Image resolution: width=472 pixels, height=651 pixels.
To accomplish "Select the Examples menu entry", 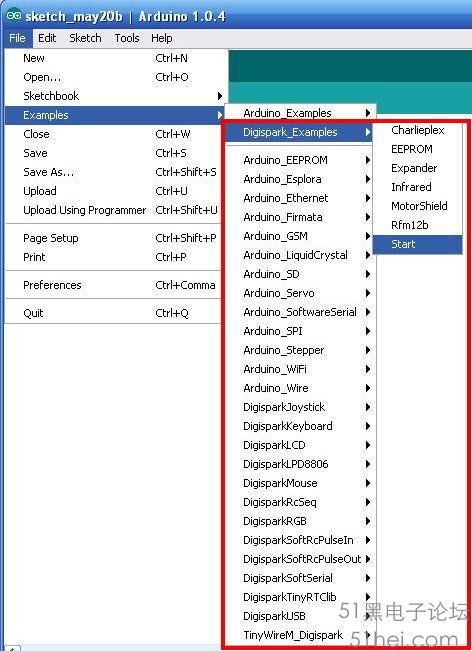I will click(114, 115).
